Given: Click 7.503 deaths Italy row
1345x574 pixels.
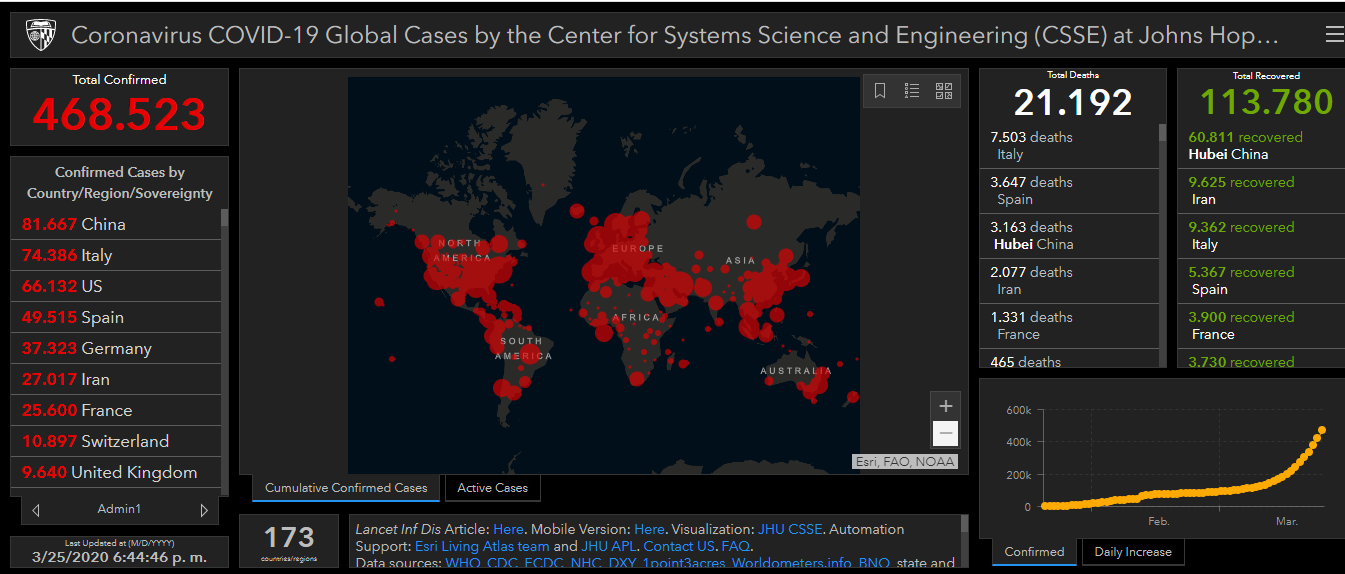Looking at the screenshot, I should [1069, 146].
